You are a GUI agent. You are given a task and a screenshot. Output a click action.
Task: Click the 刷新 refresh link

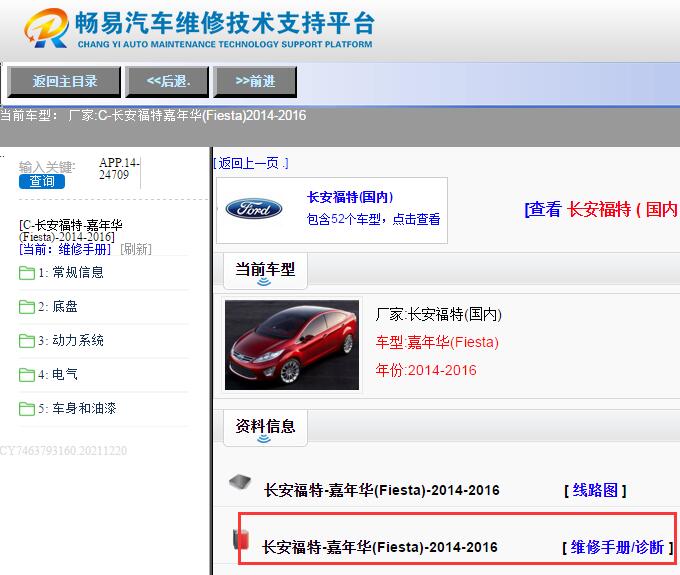[136, 249]
